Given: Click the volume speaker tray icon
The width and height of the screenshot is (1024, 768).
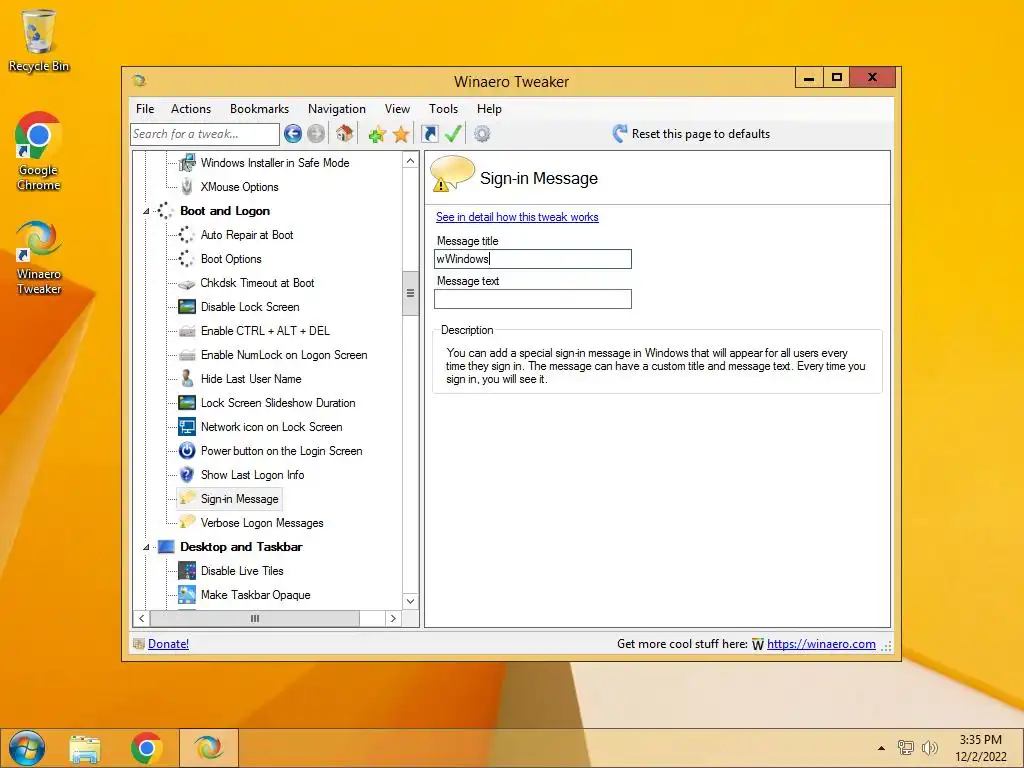Looking at the screenshot, I should pos(929,748).
